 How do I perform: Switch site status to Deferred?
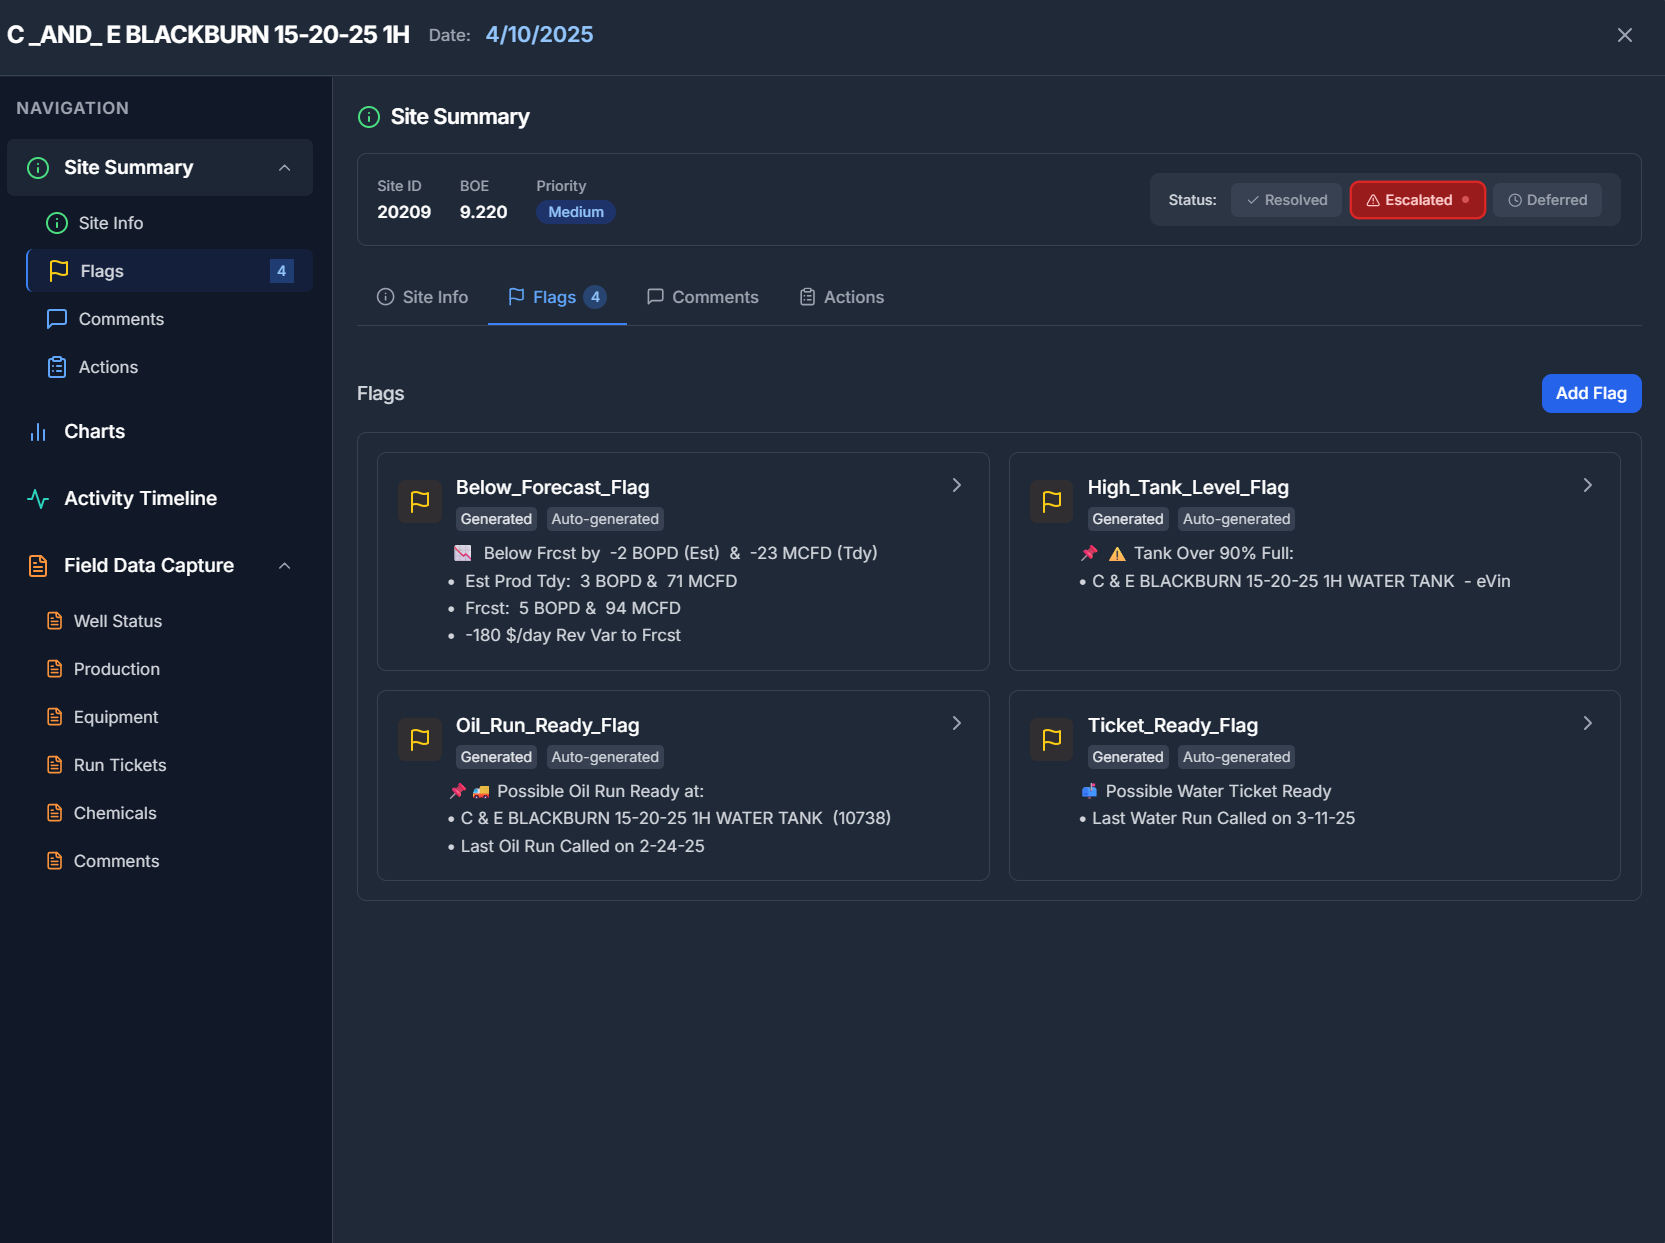tap(1547, 199)
